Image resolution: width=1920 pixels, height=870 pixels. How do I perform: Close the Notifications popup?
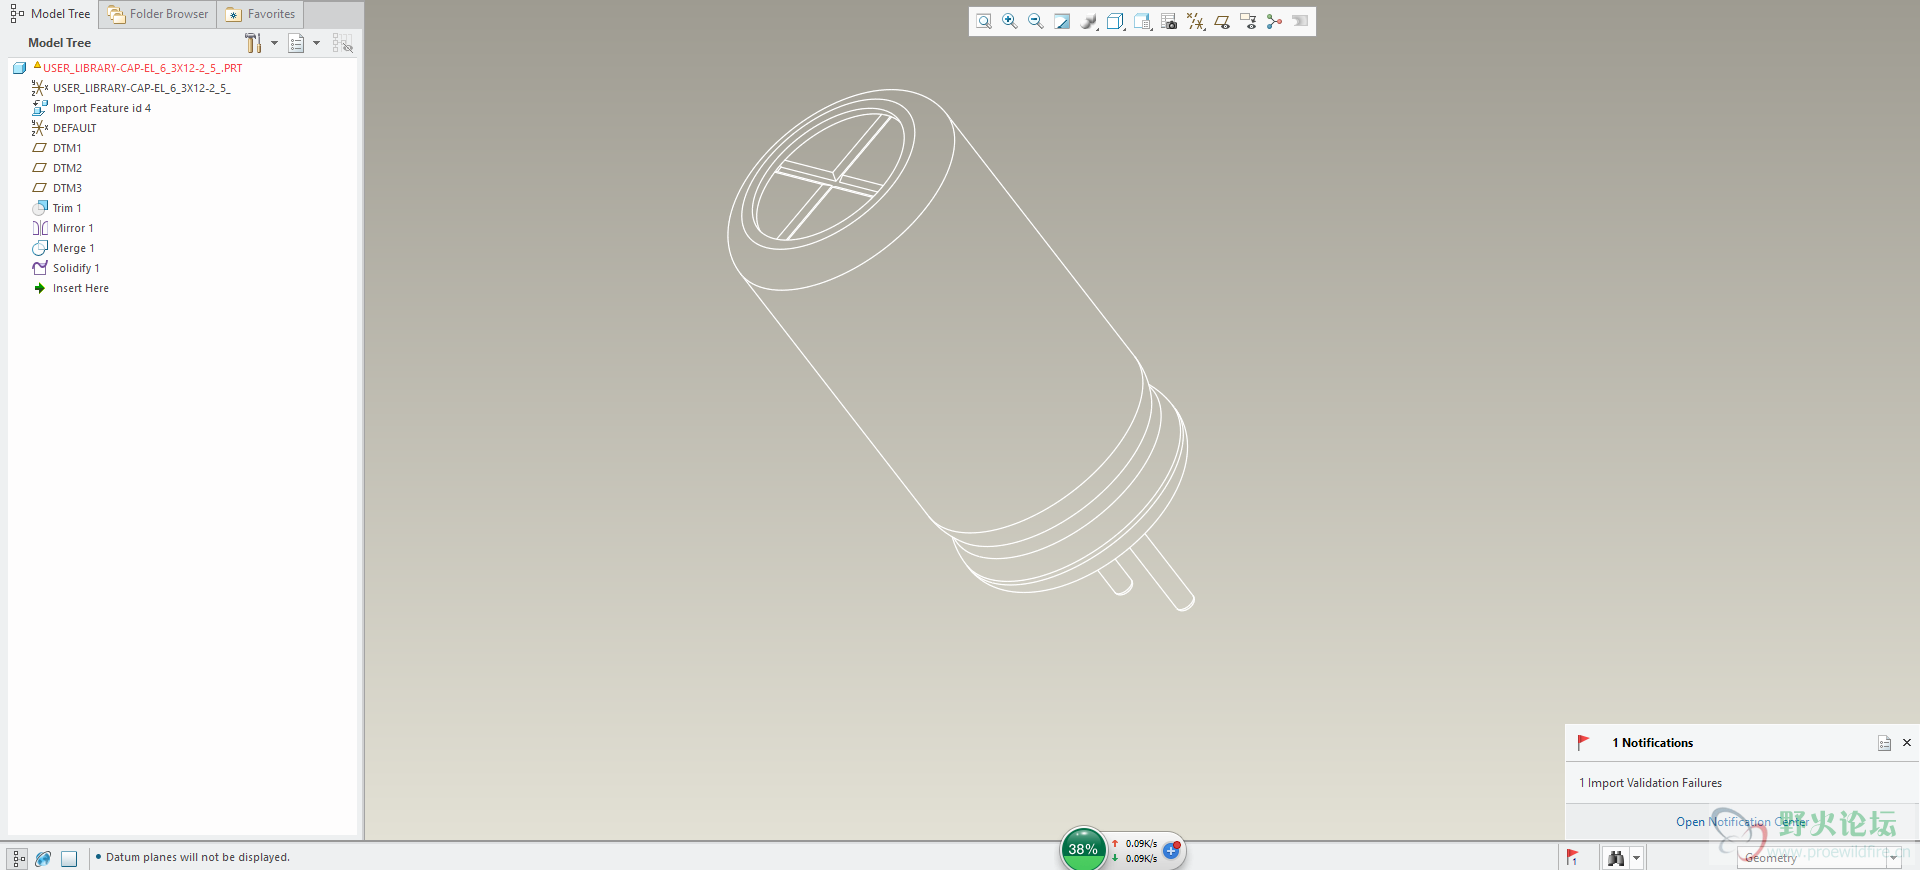pos(1907,743)
